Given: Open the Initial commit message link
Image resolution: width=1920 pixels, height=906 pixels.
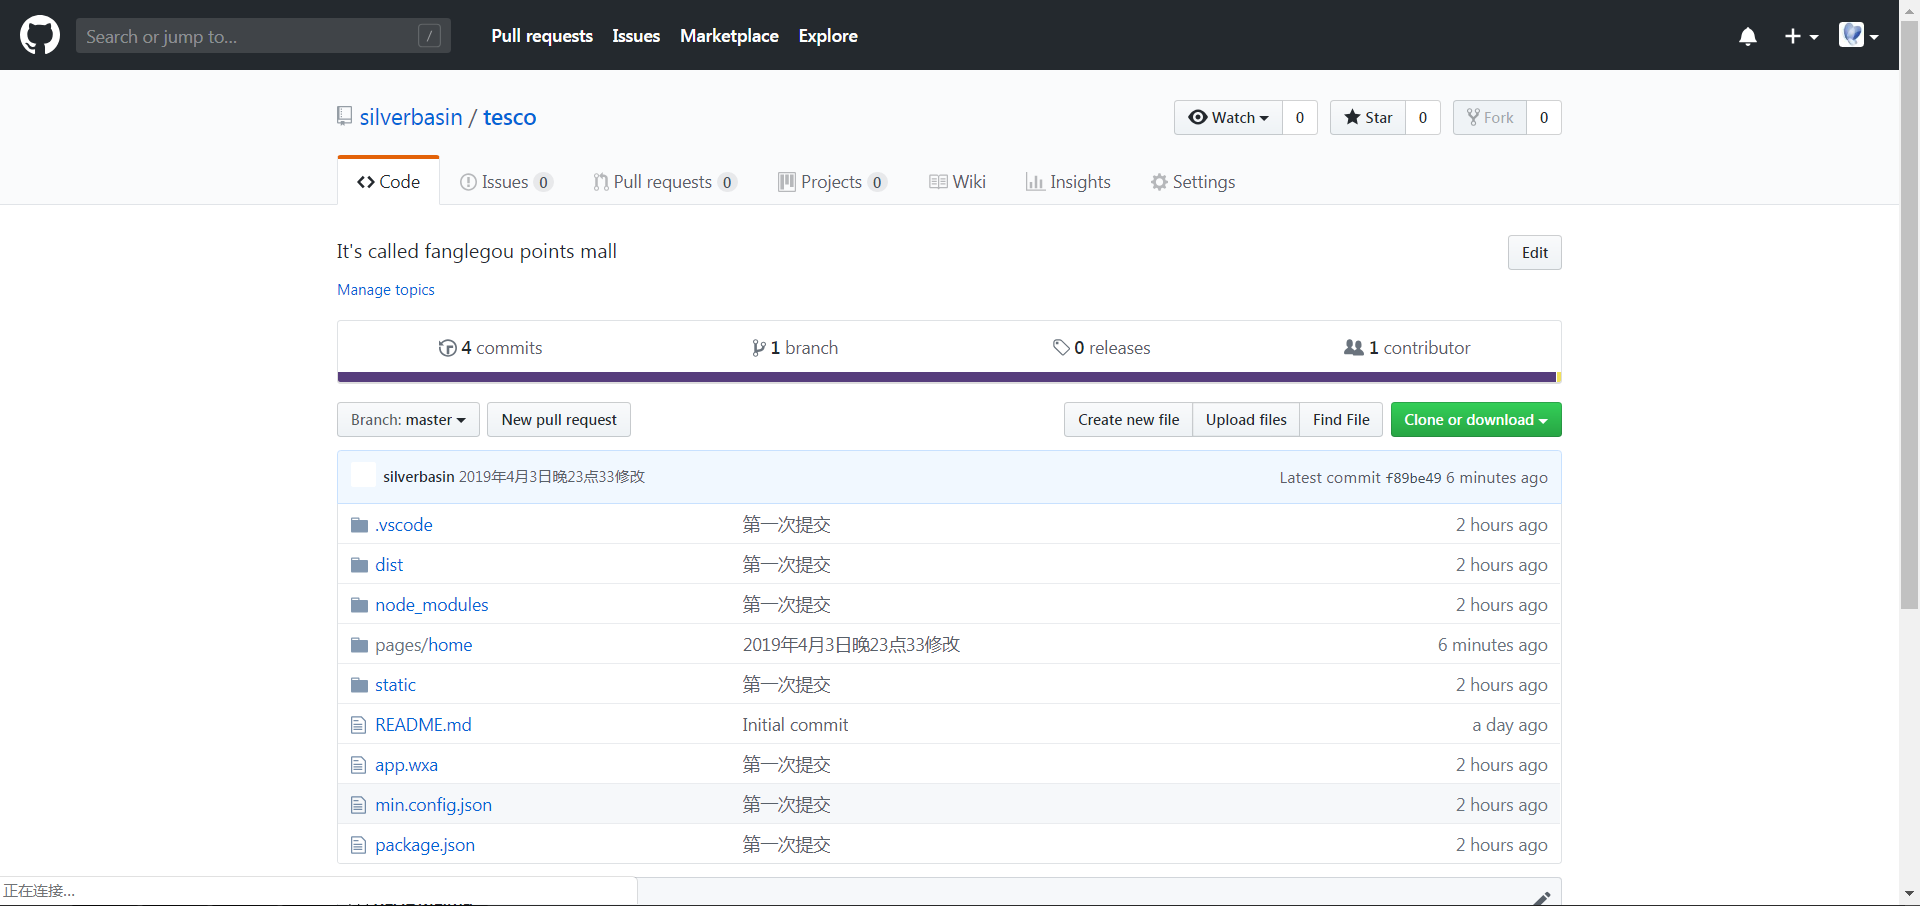Looking at the screenshot, I should coord(795,725).
